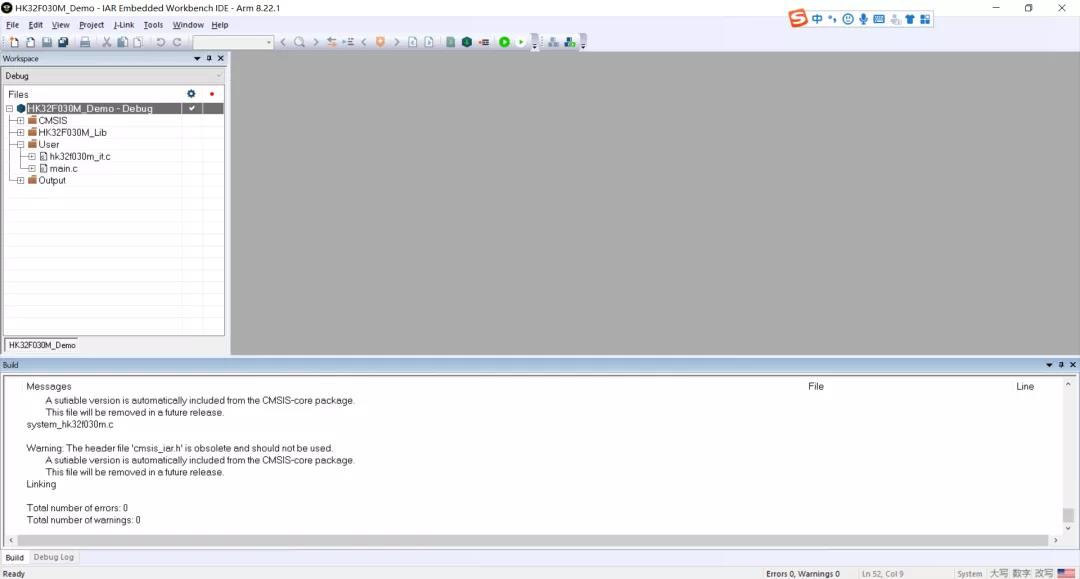1080x579 pixels.
Task: Open the File menu
Action: (12, 25)
